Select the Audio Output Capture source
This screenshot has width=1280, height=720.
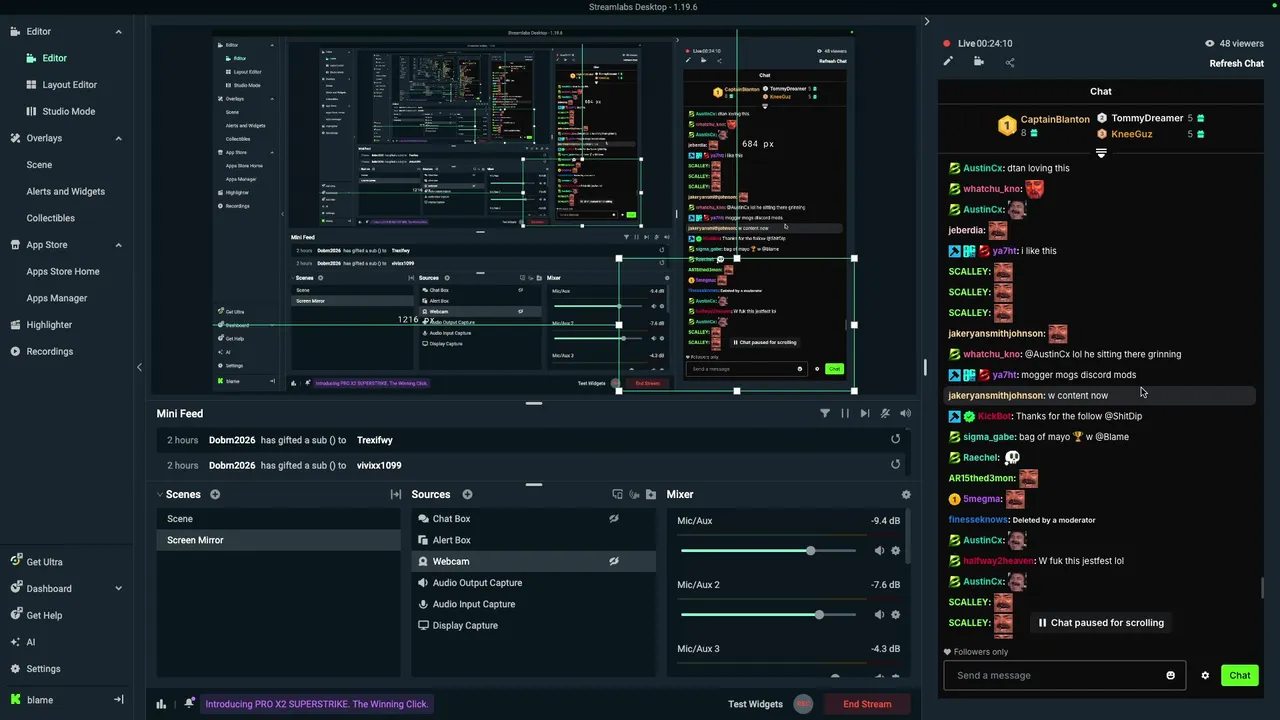pos(533,583)
